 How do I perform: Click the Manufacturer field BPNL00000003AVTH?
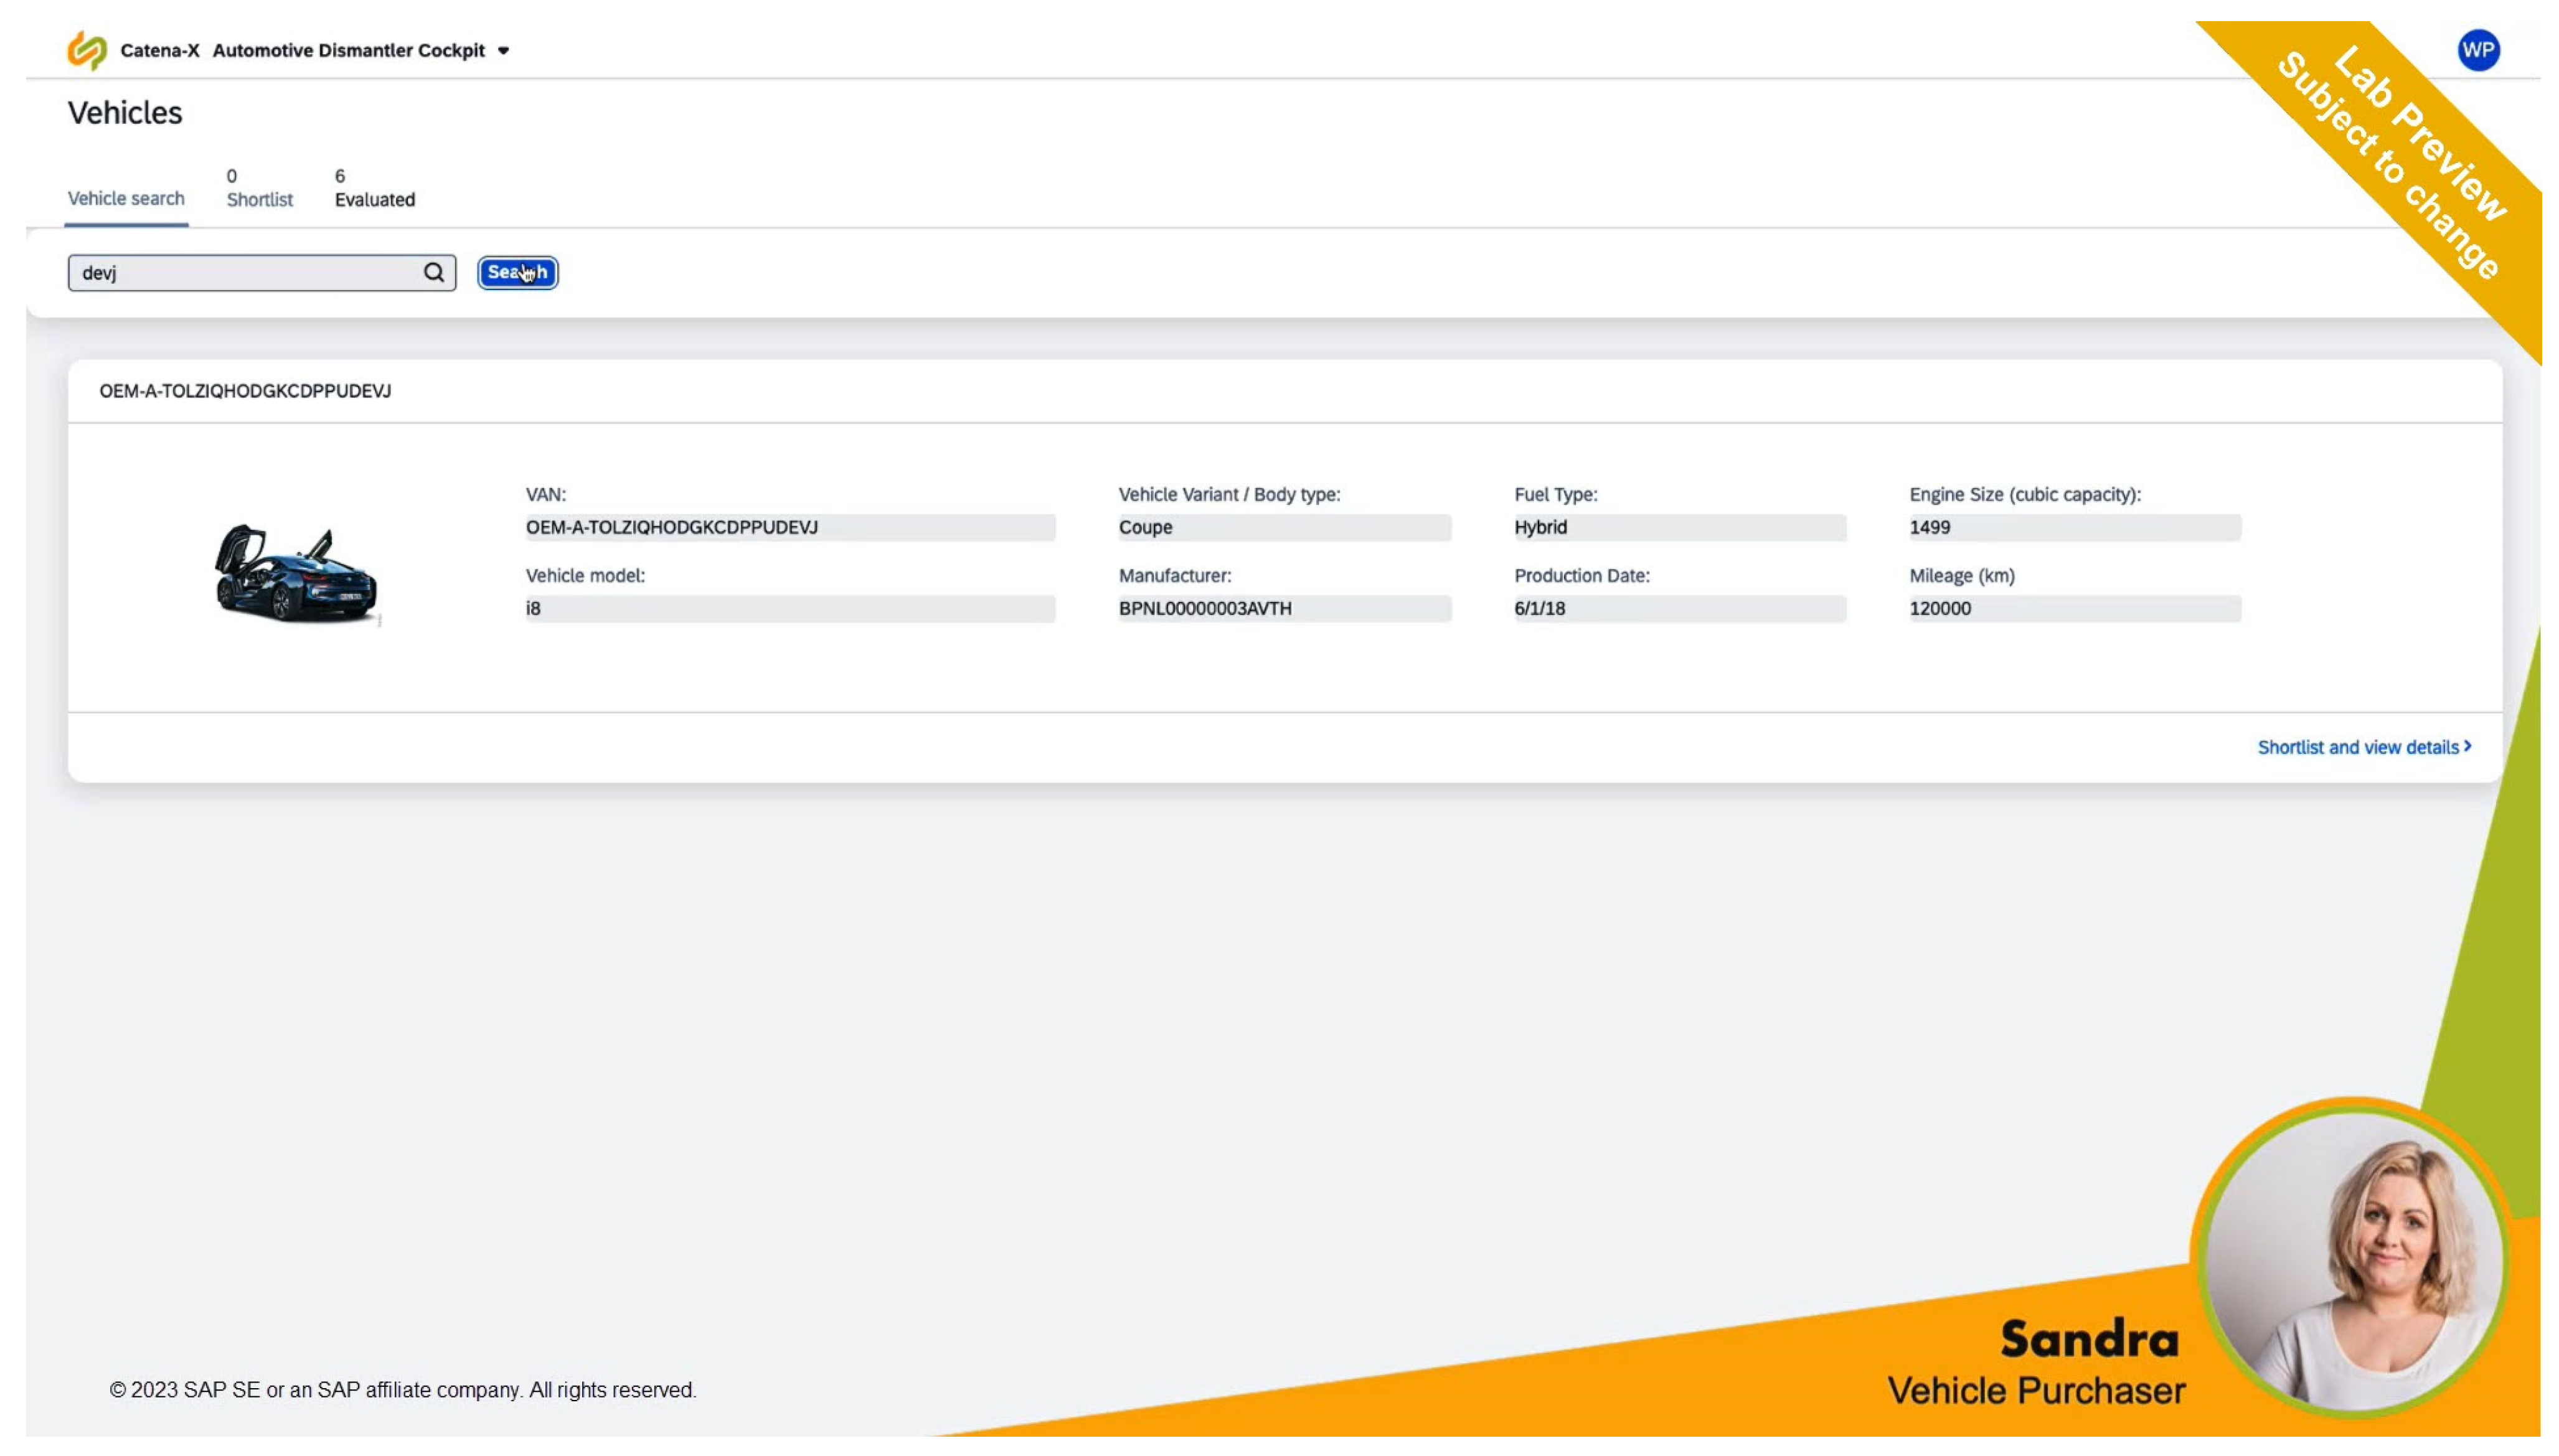(1283, 608)
